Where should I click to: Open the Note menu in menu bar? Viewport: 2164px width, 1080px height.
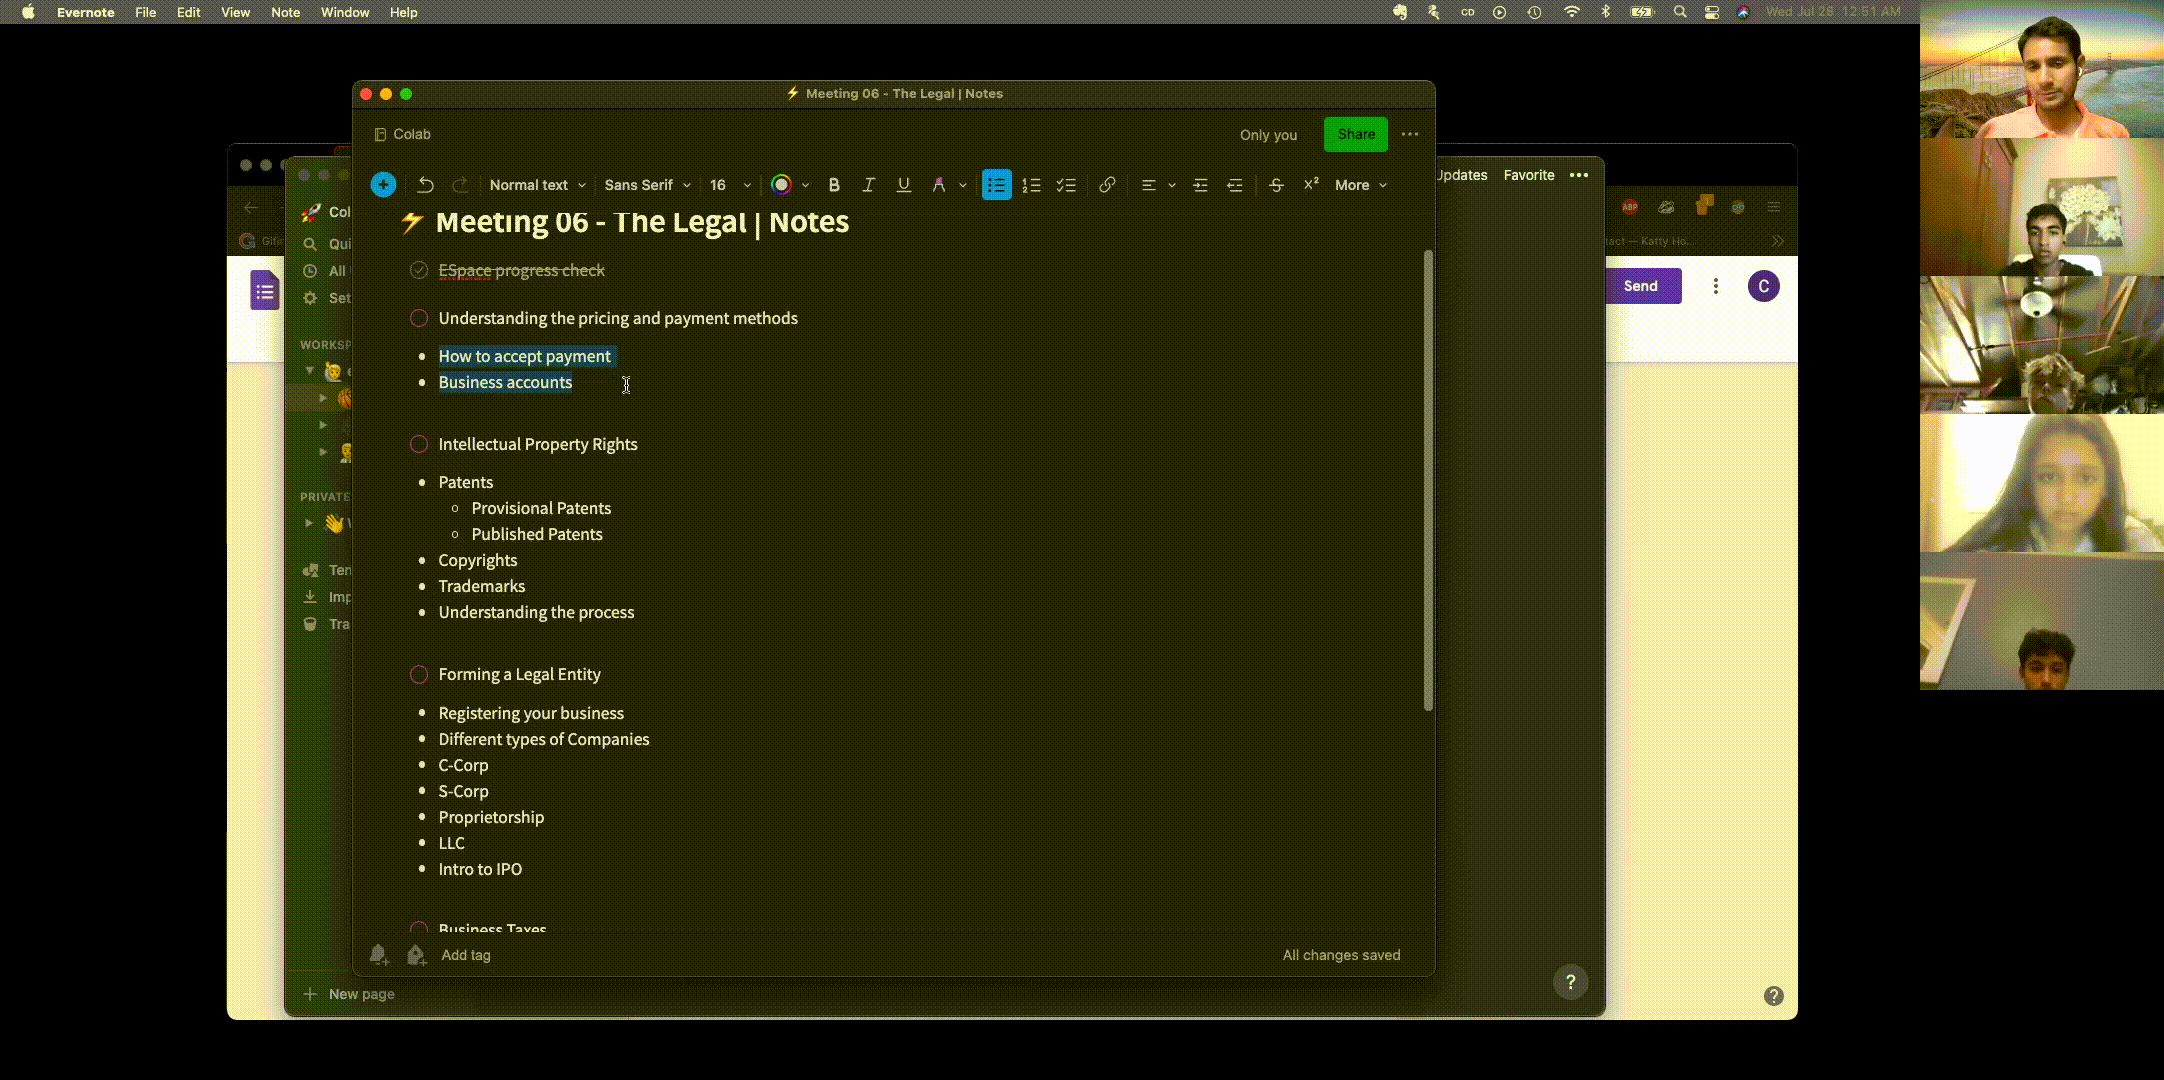click(285, 12)
